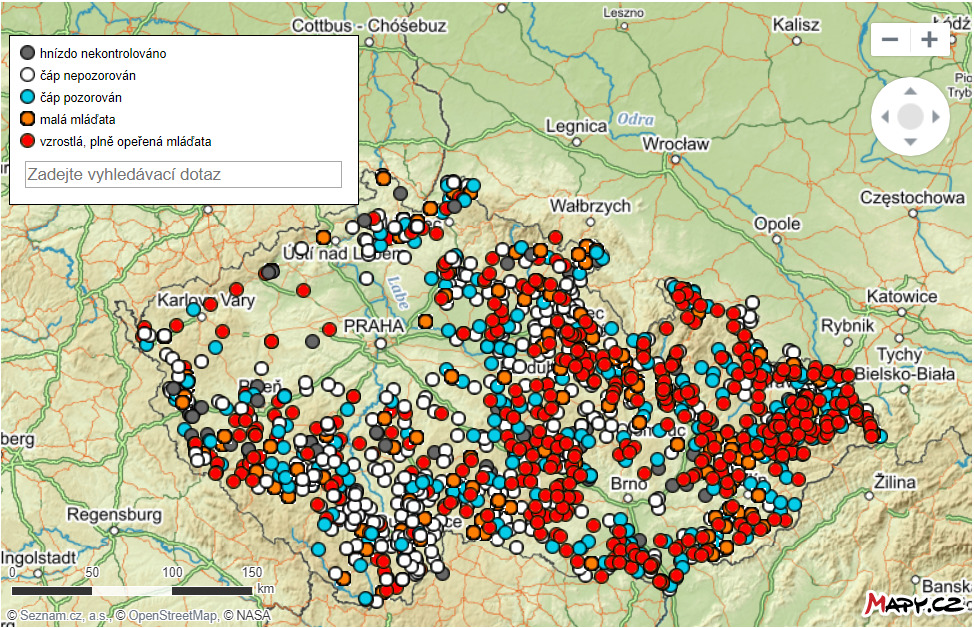Click the Rybnik city label
Screen dimensions: 974x628
(847, 325)
